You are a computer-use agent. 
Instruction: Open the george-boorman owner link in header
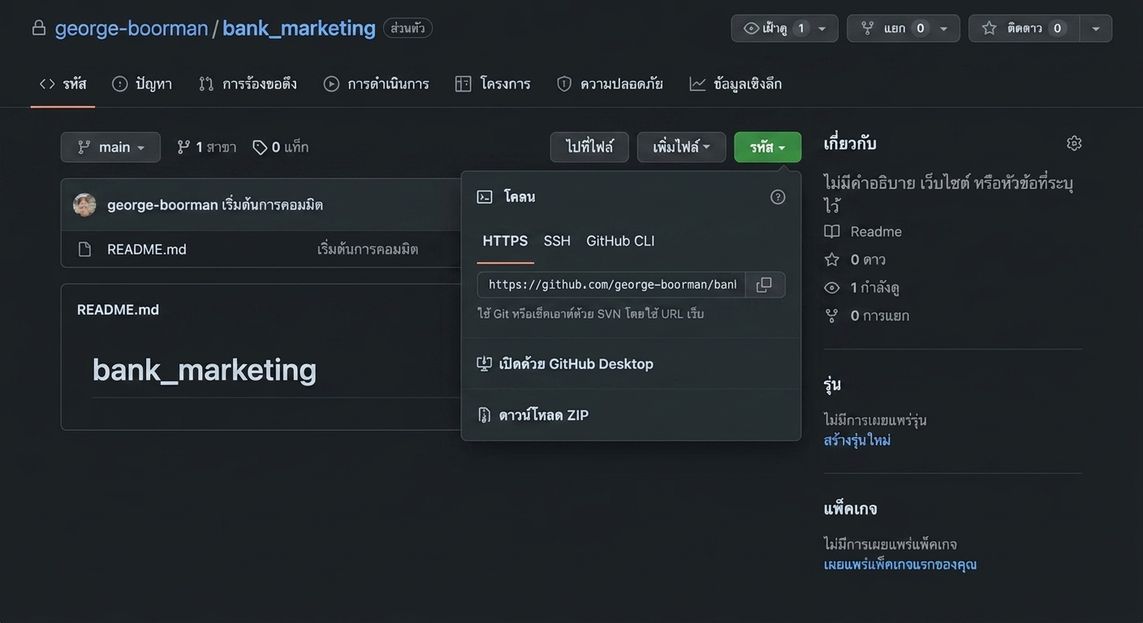(131, 28)
